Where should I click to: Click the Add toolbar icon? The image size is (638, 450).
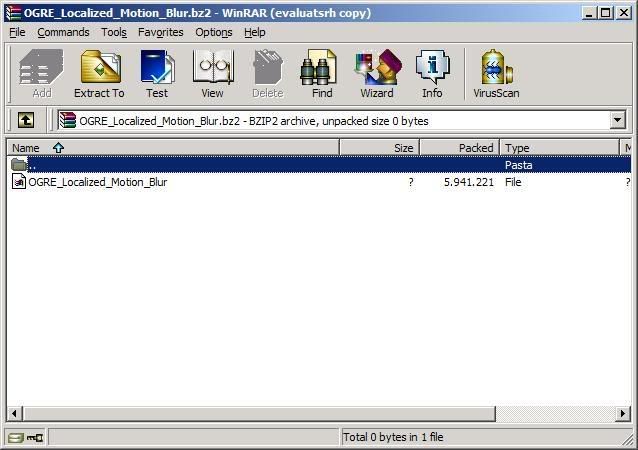pyautogui.click(x=42, y=73)
